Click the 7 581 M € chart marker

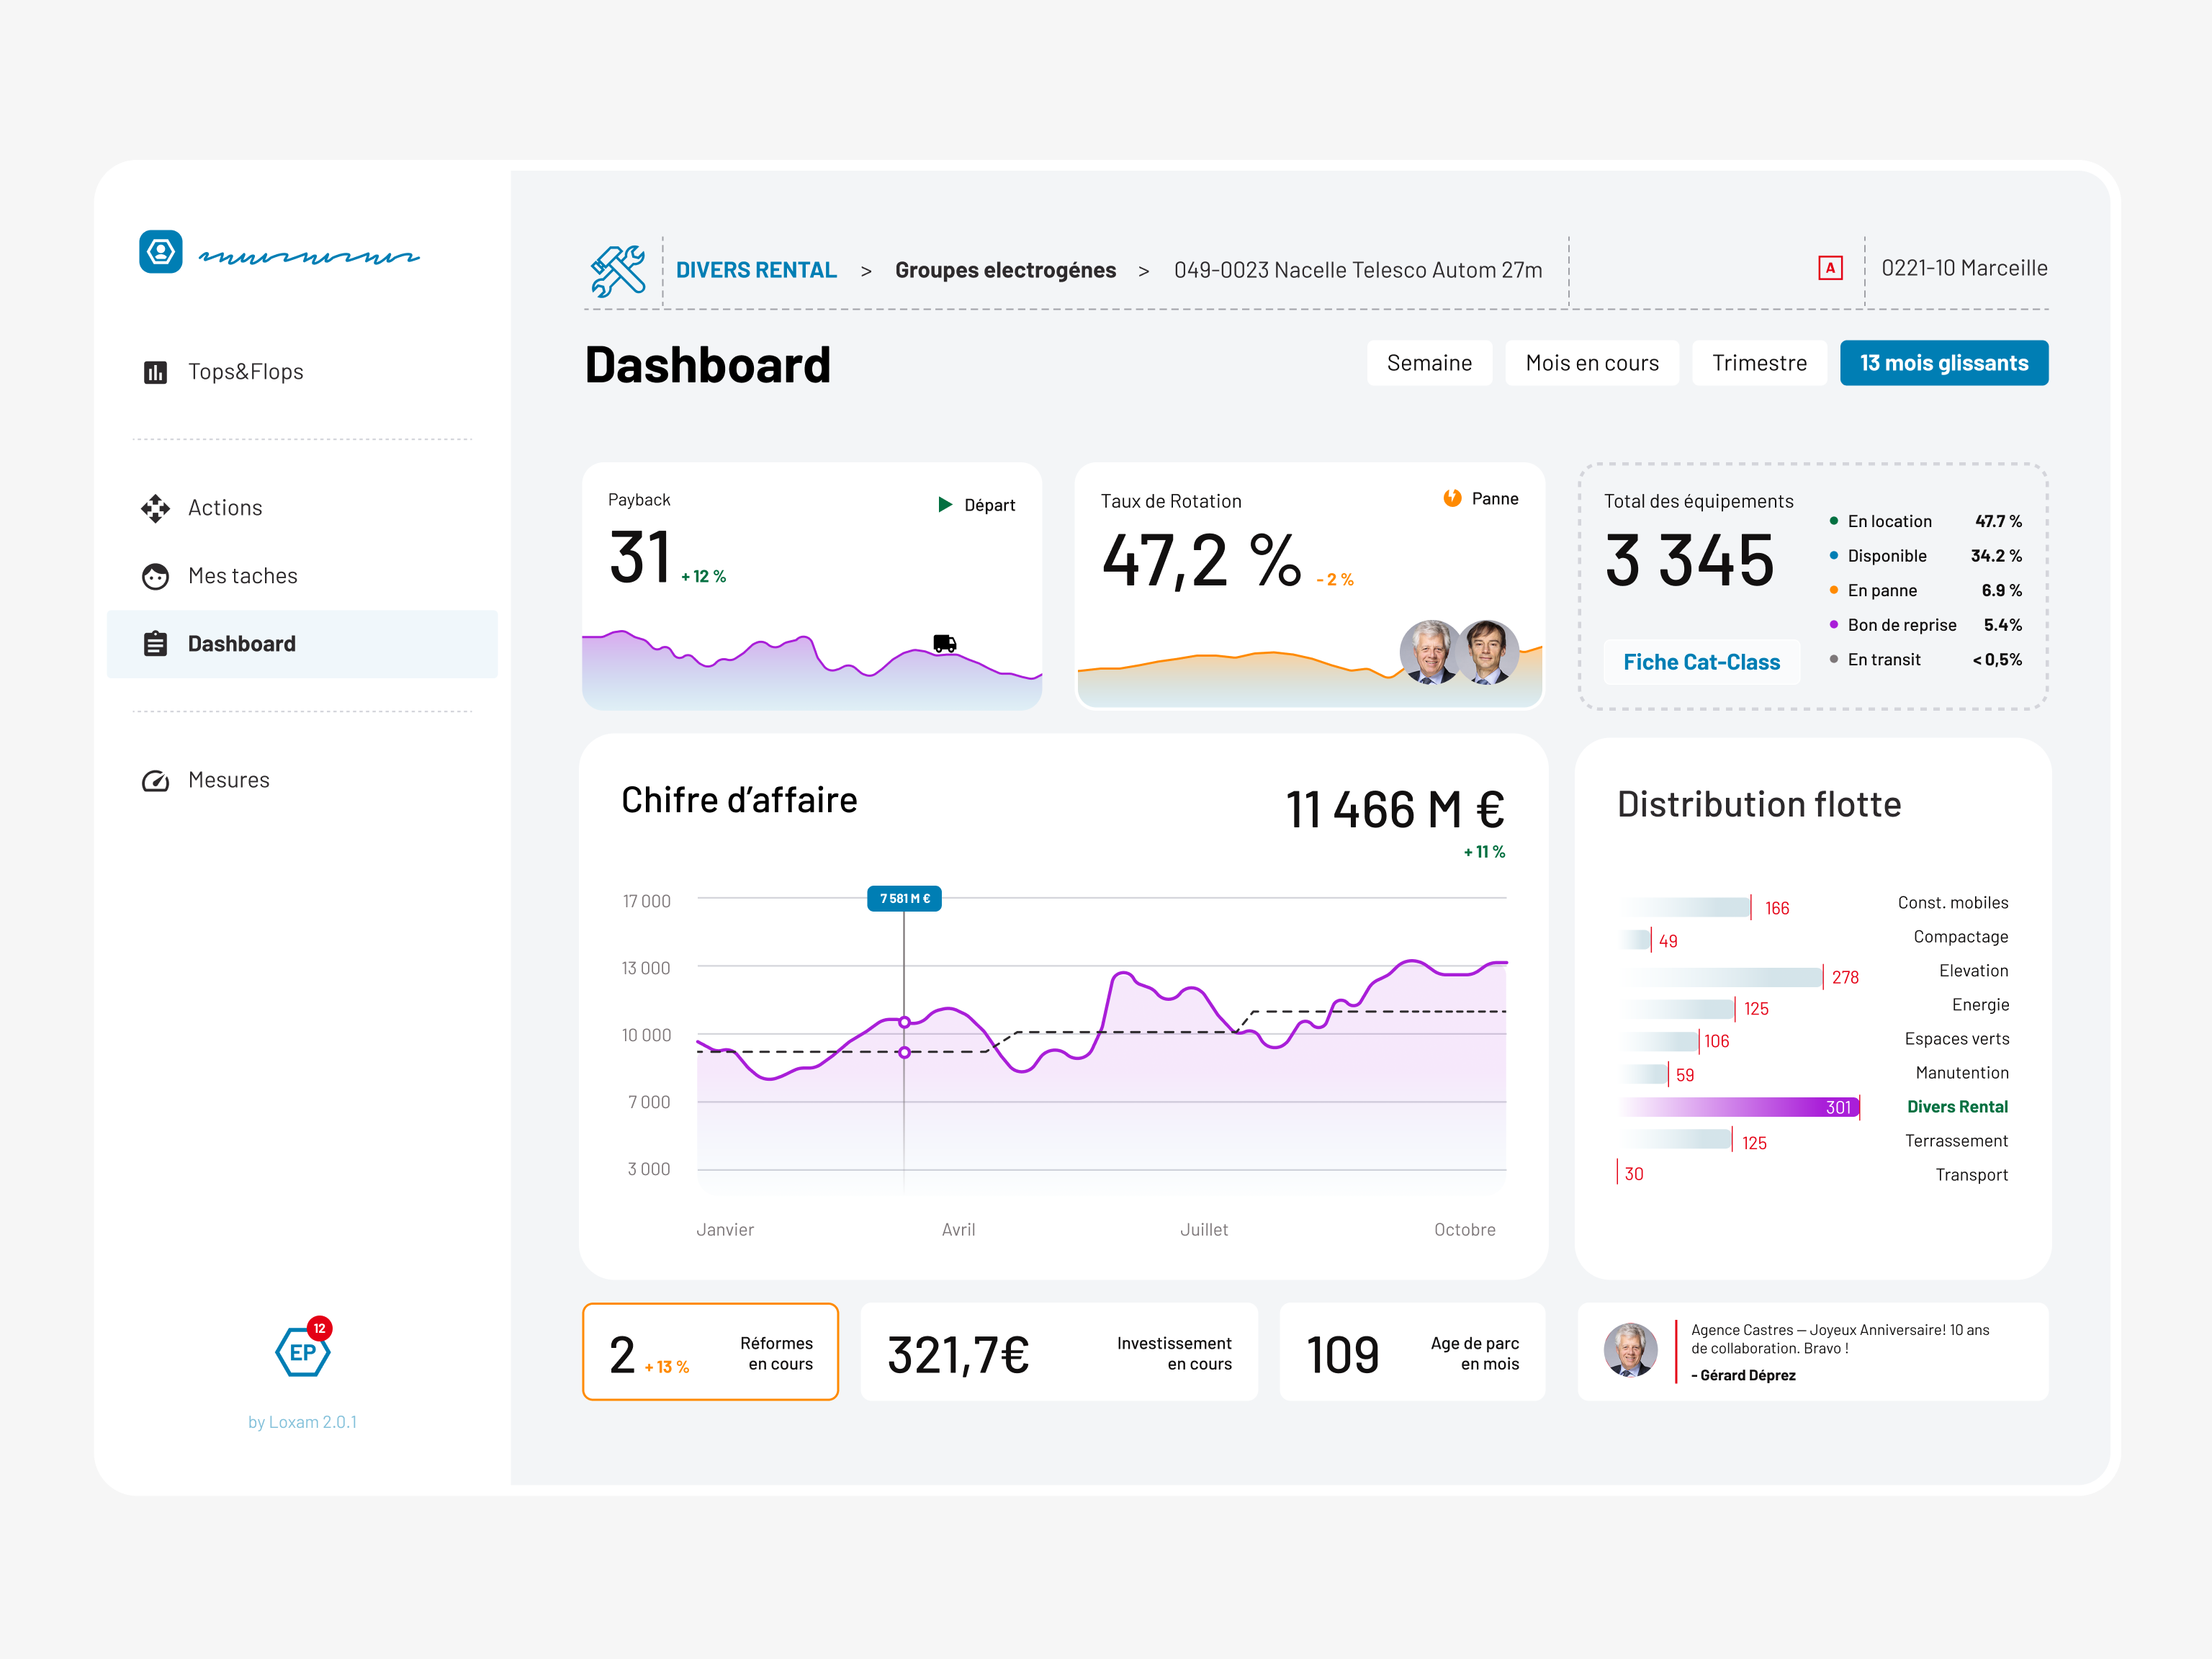click(904, 899)
